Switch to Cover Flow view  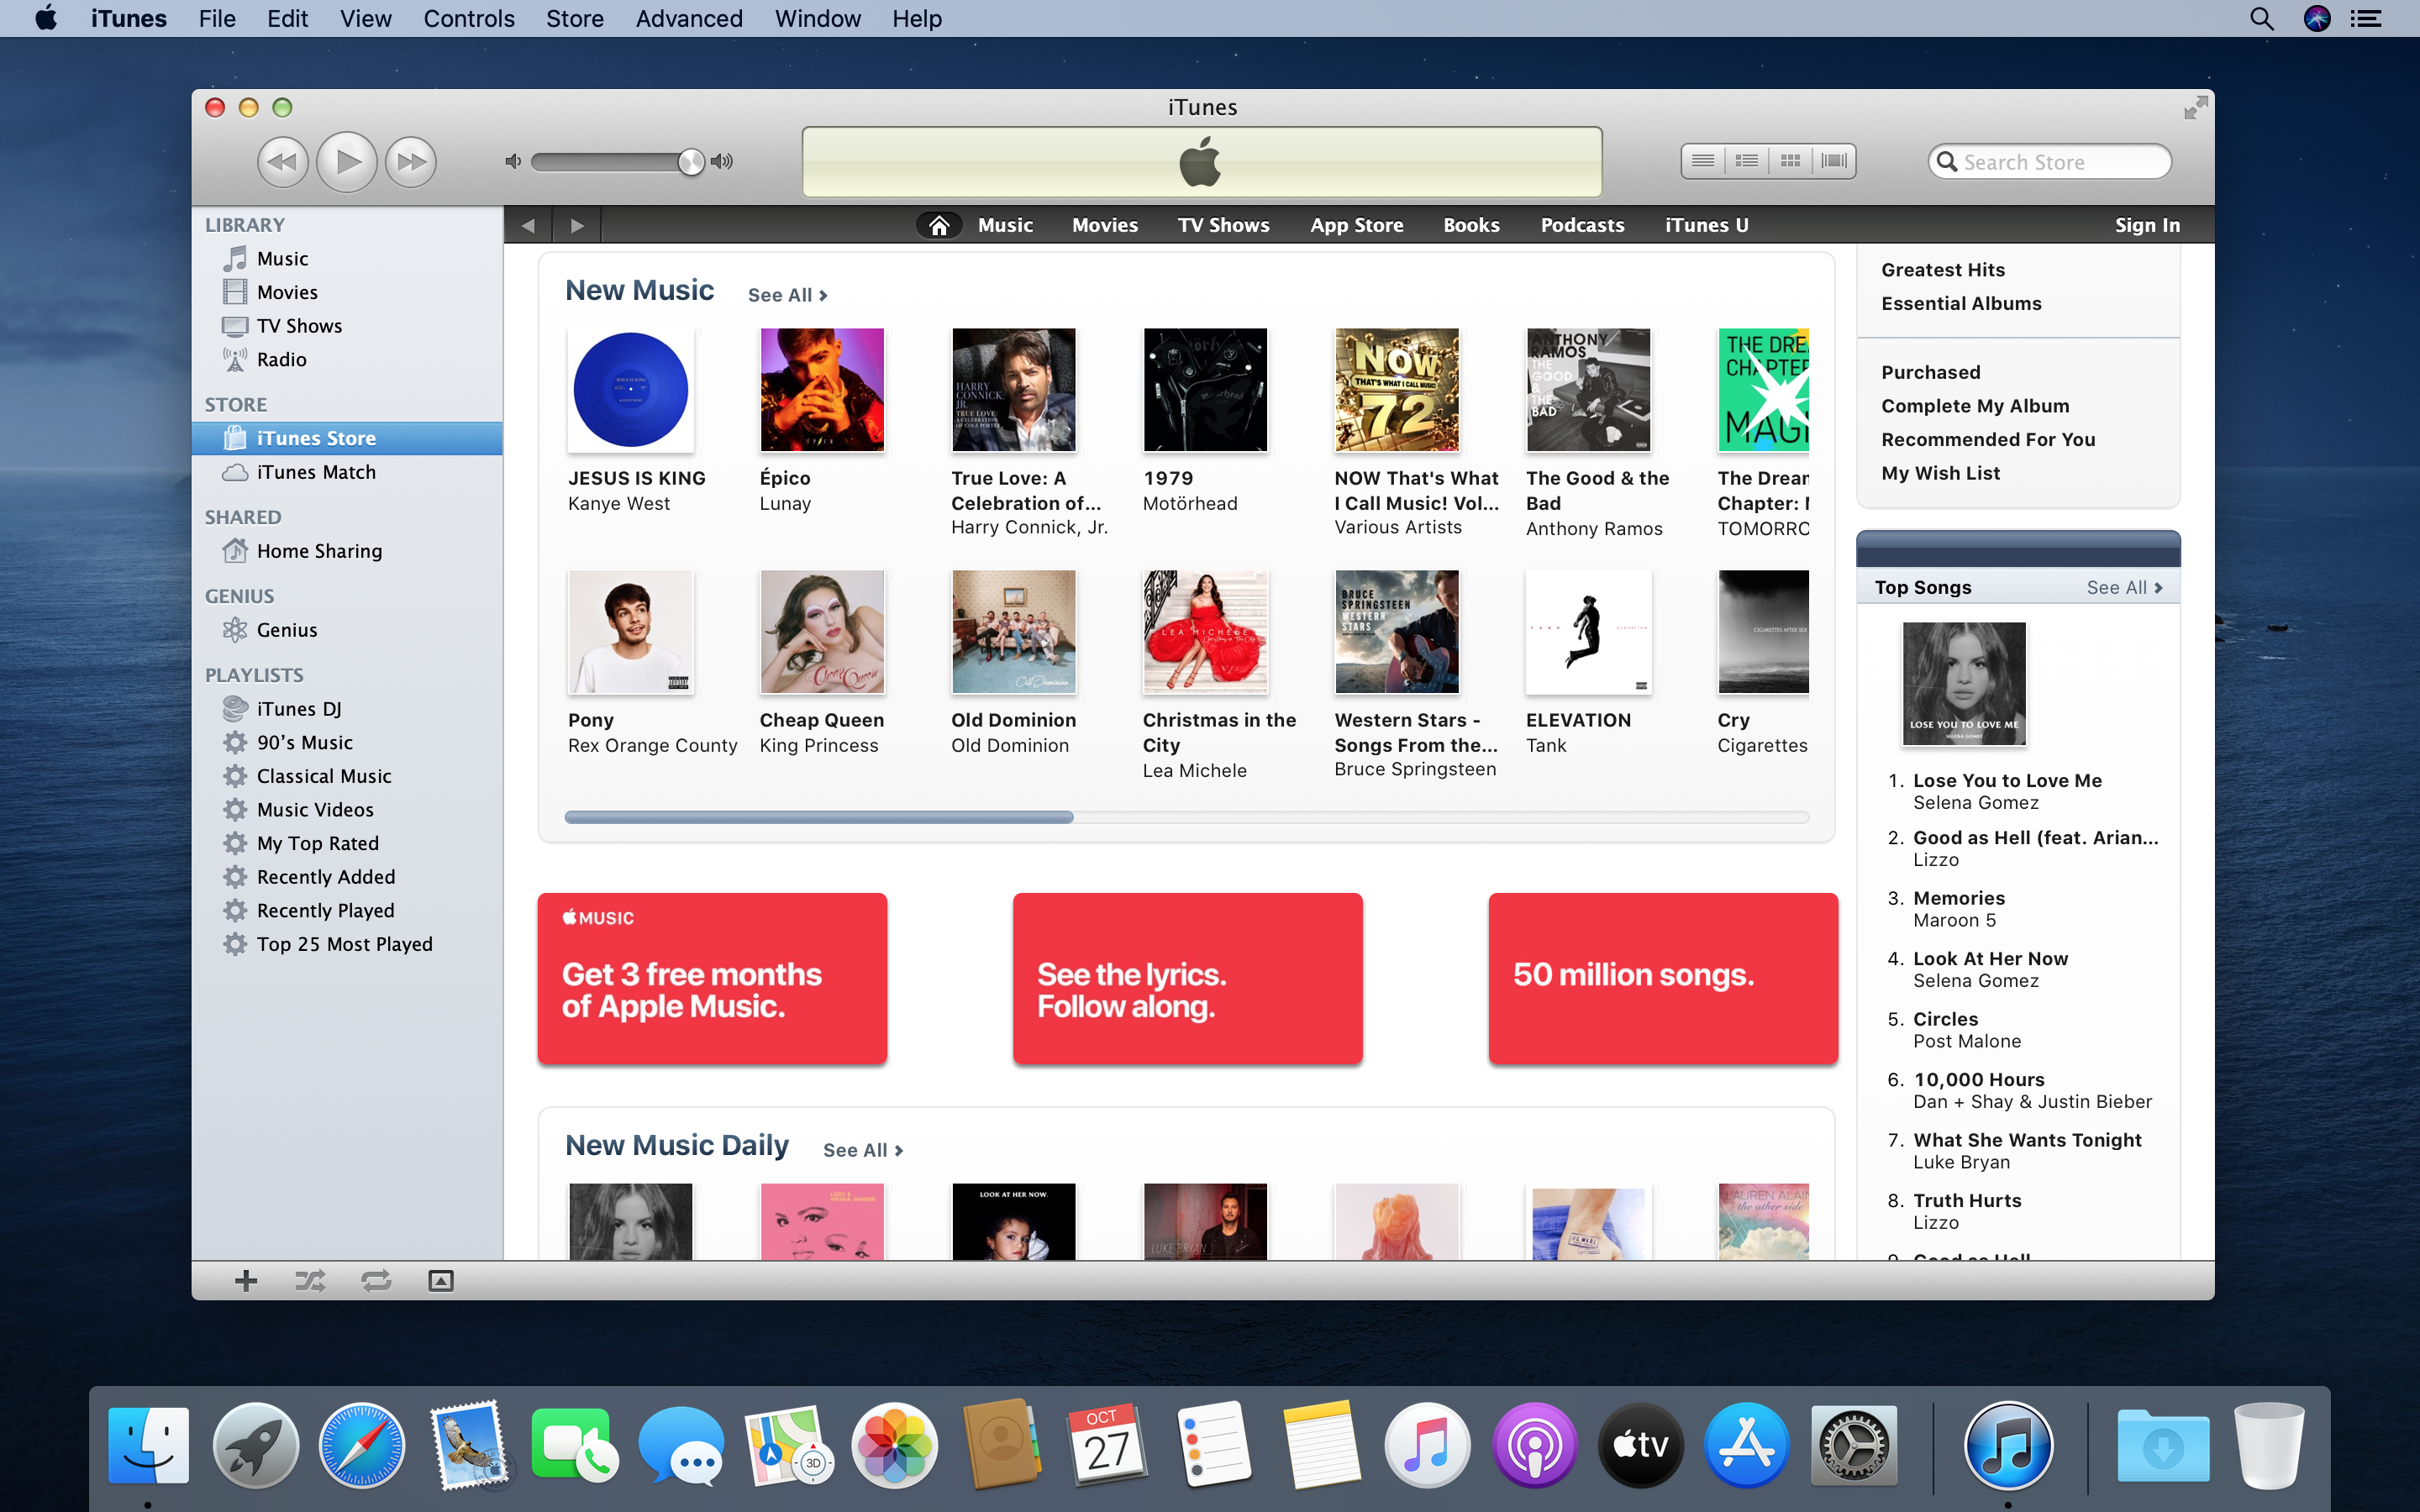[1834, 161]
